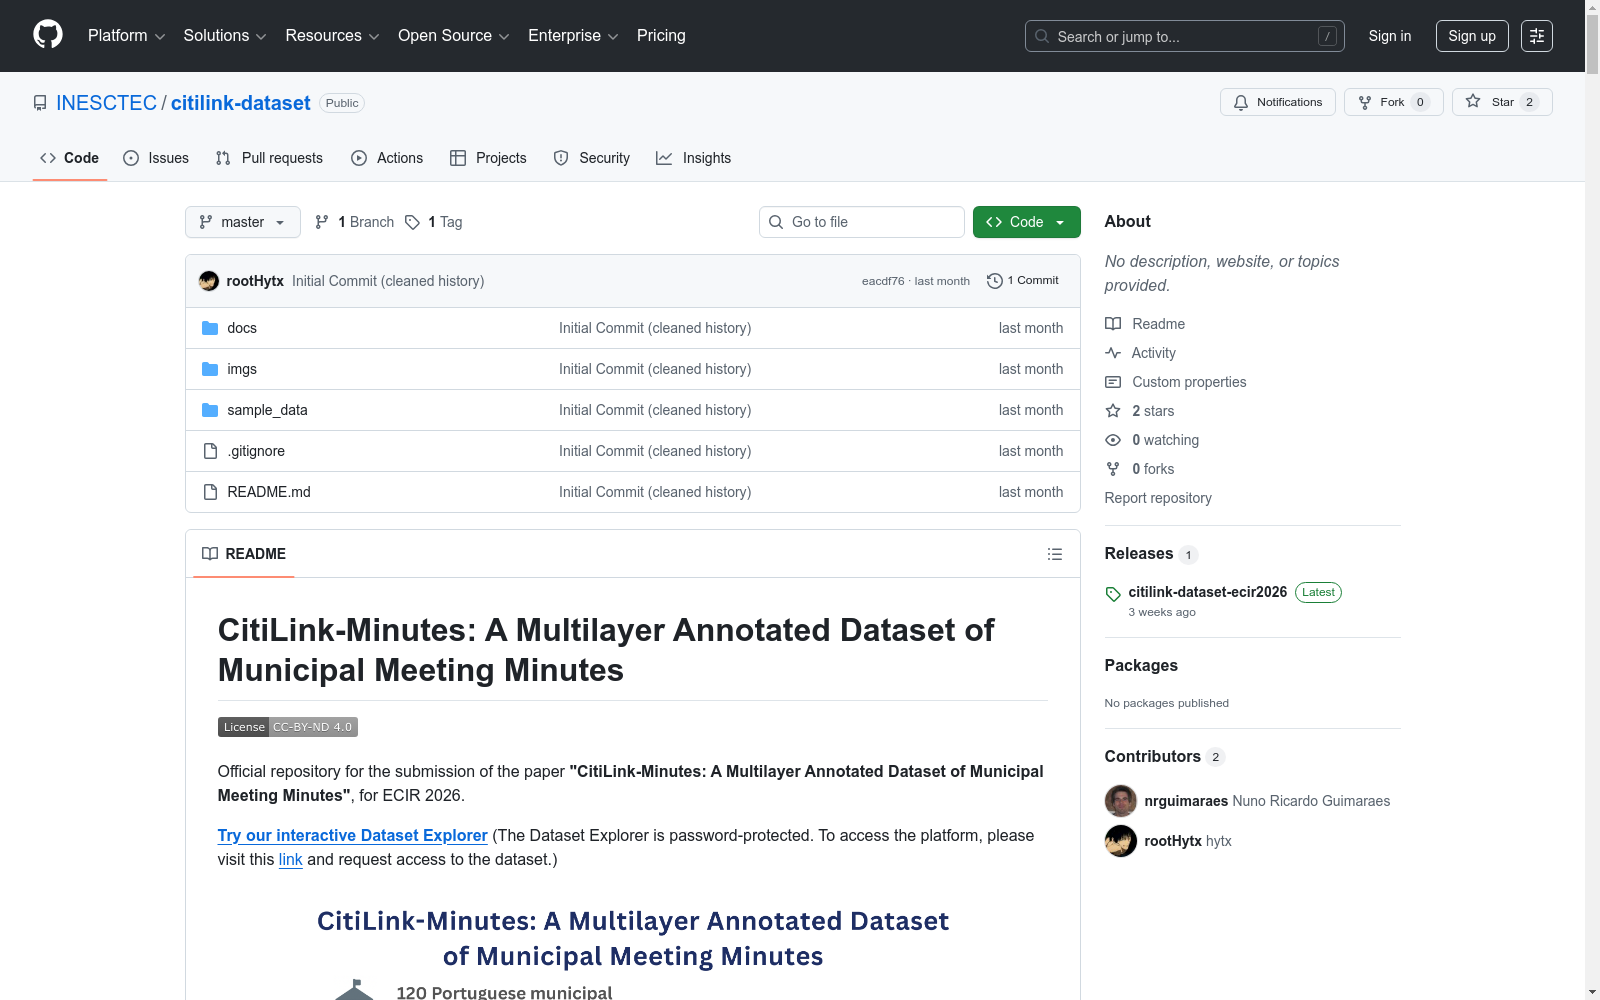Open the green Code dropdown button

pos(1027,222)
